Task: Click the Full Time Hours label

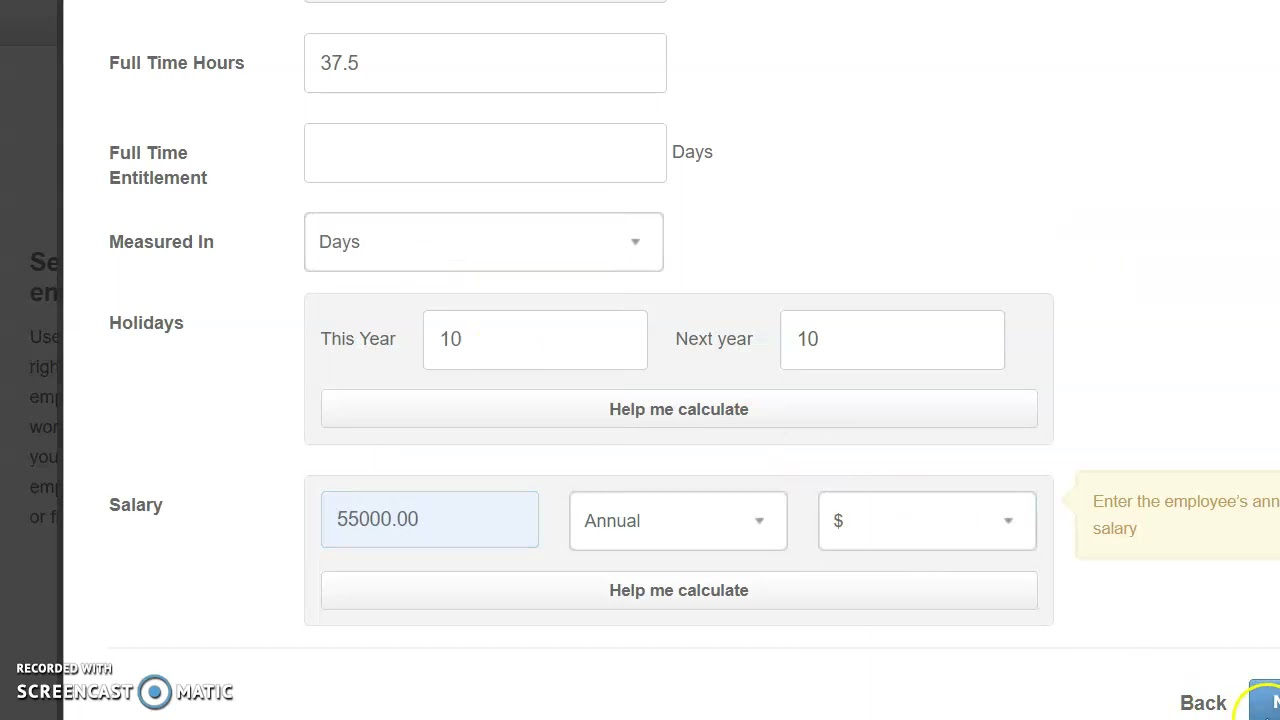Action: click(177, 63)
